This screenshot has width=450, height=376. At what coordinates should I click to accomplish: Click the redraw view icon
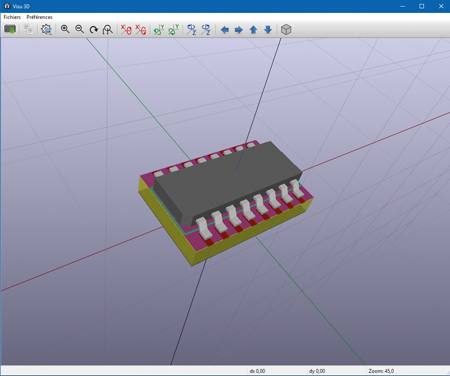(x=94, y=30)
